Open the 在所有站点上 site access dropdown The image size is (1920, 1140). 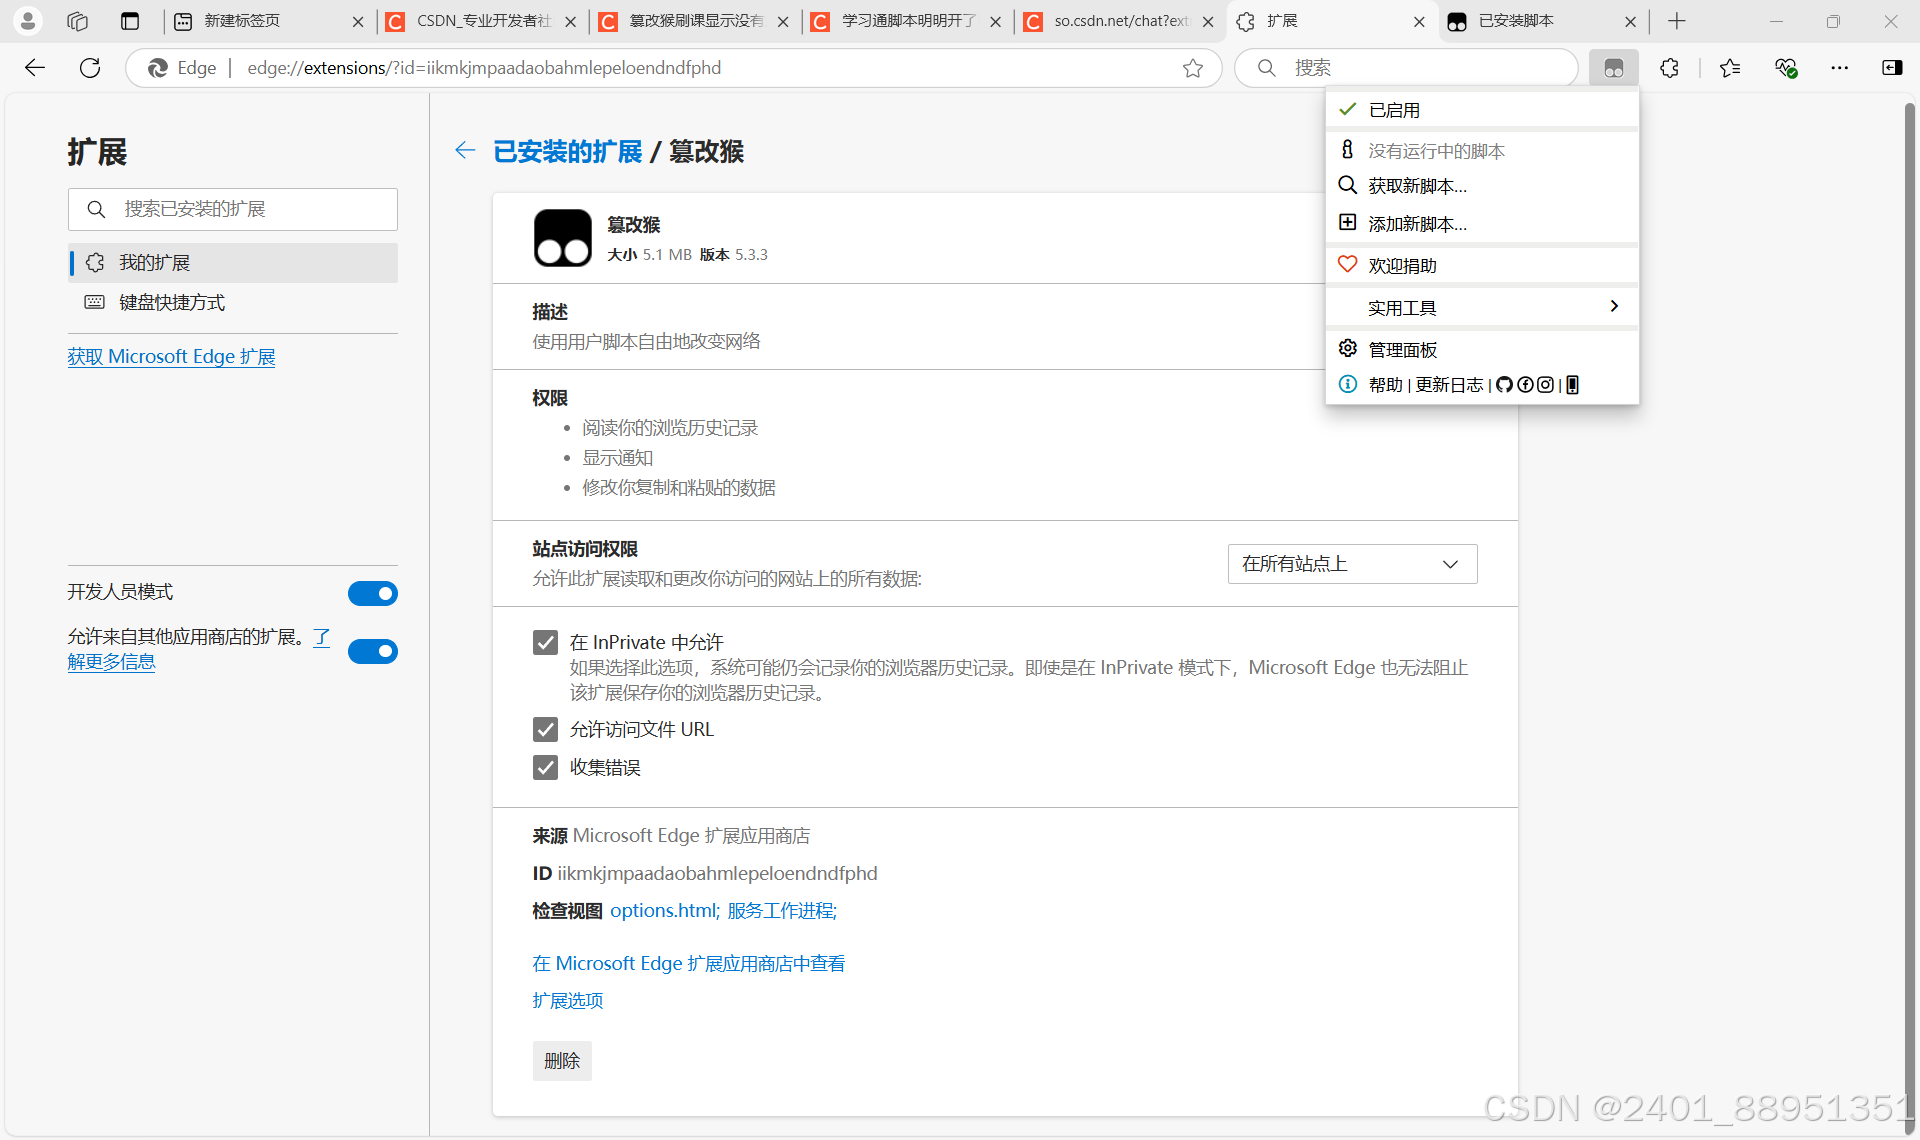[x=1352, y=564]
